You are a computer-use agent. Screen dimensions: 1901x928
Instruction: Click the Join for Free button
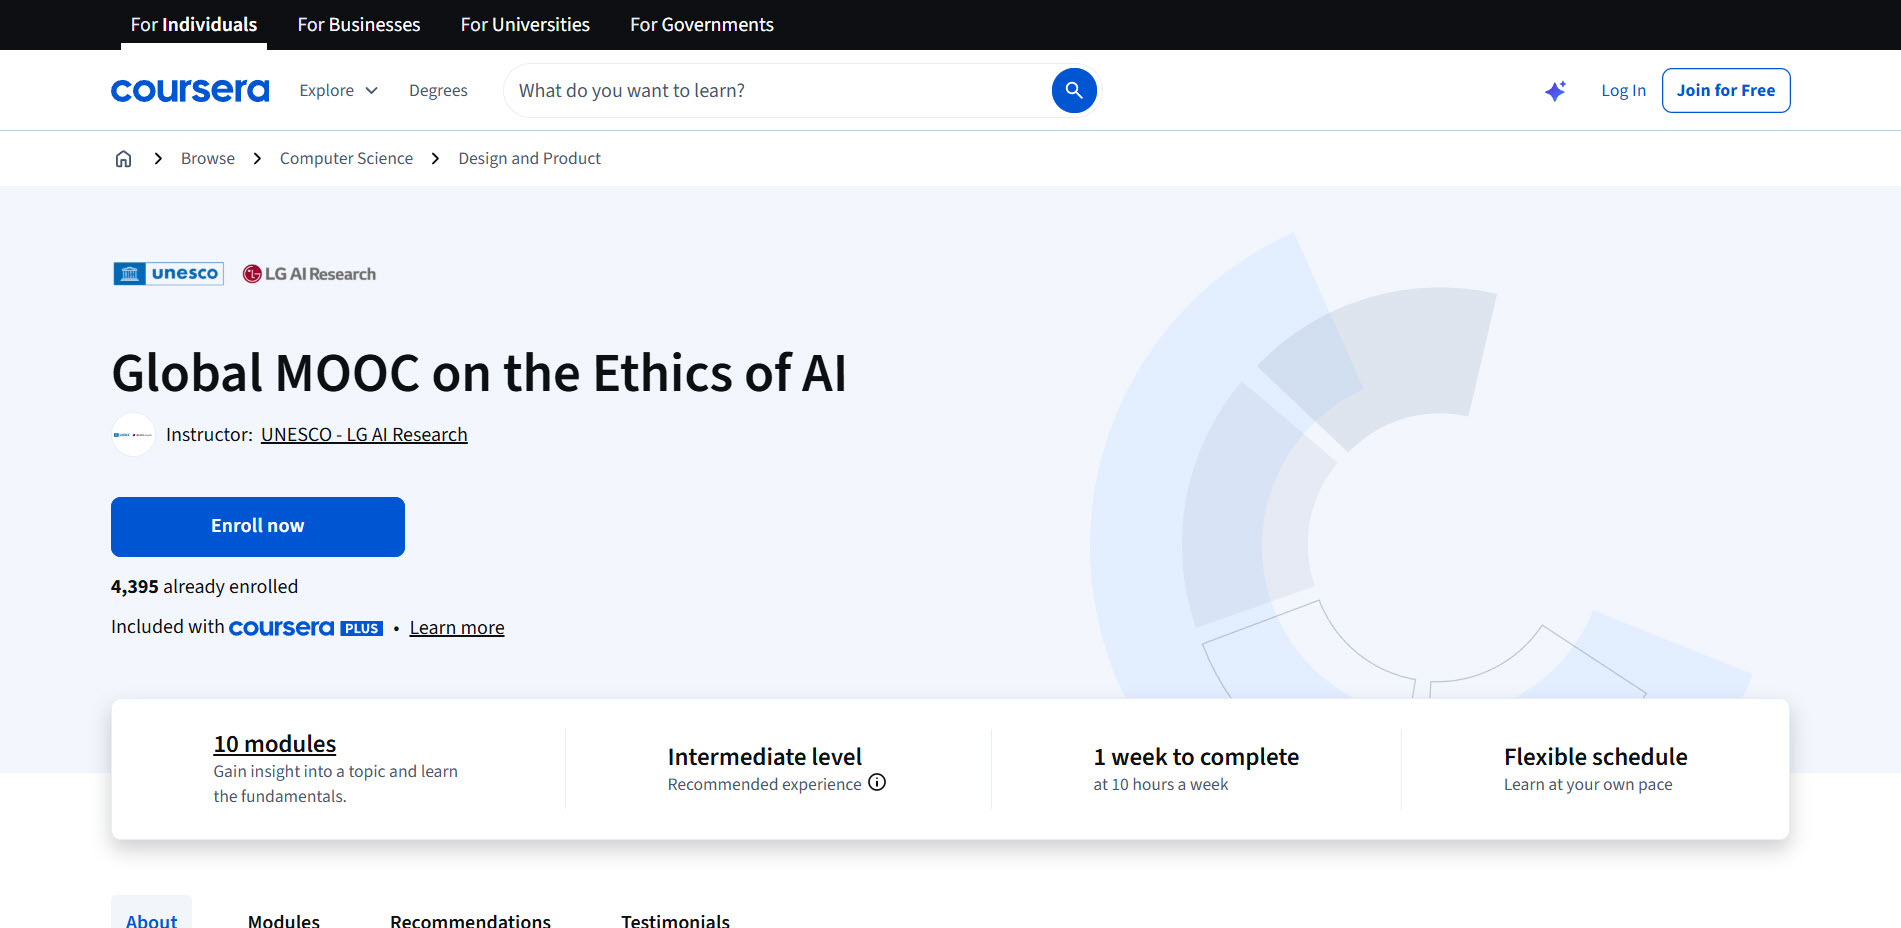tap(1726, 91)
